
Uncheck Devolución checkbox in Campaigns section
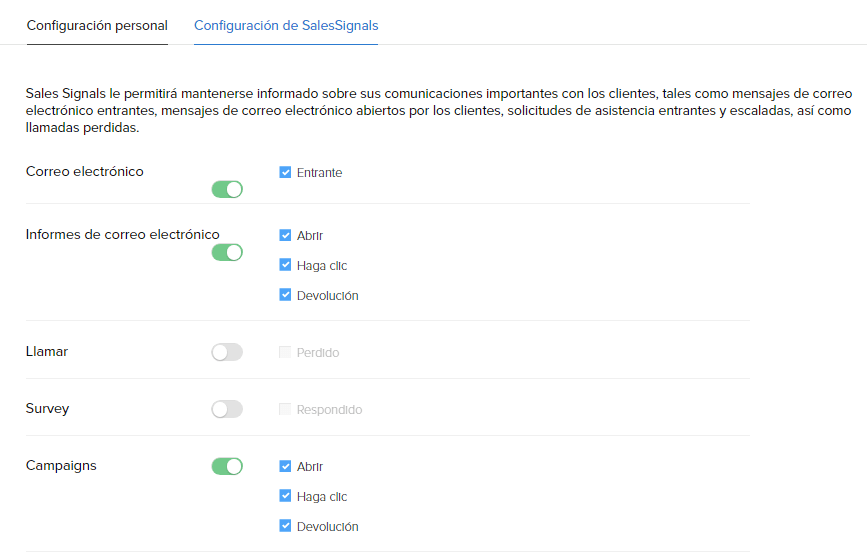click(x=286, y=527)
